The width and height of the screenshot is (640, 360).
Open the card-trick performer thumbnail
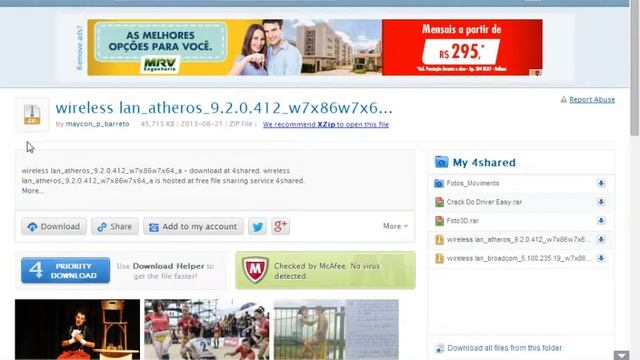tap(78, 329)
